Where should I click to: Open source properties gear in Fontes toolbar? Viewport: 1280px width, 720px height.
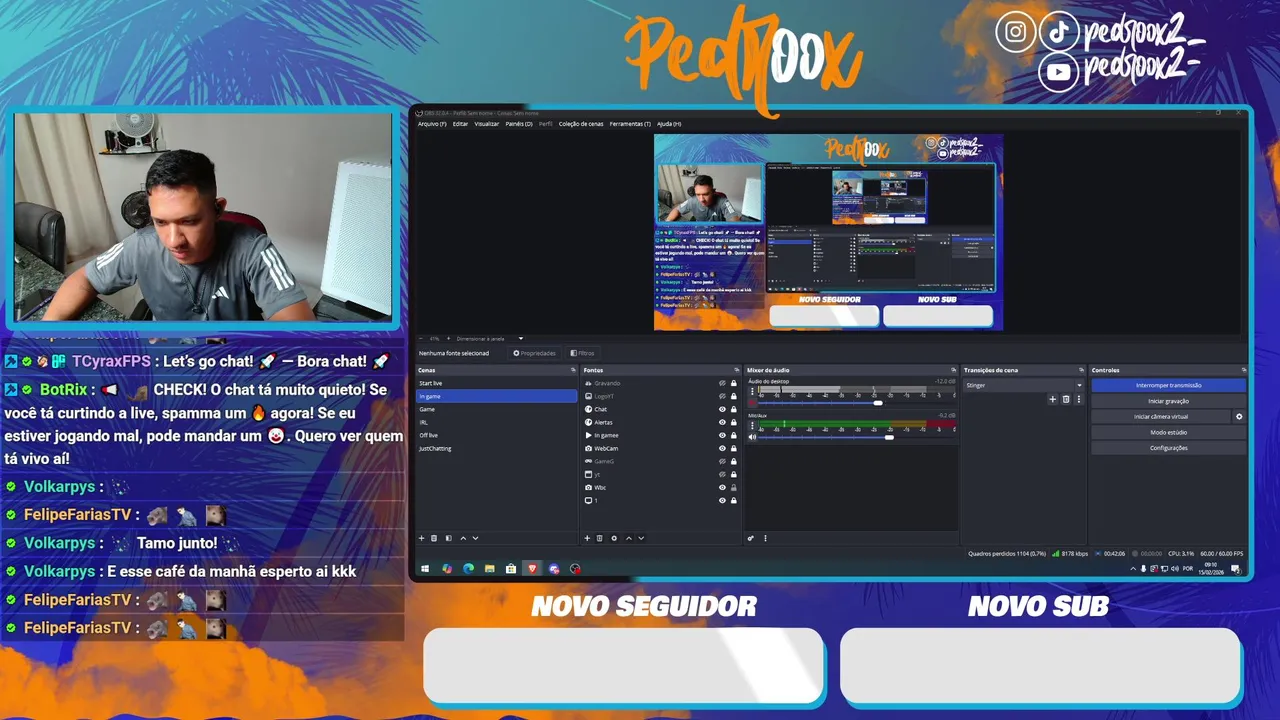coord(614,538)
